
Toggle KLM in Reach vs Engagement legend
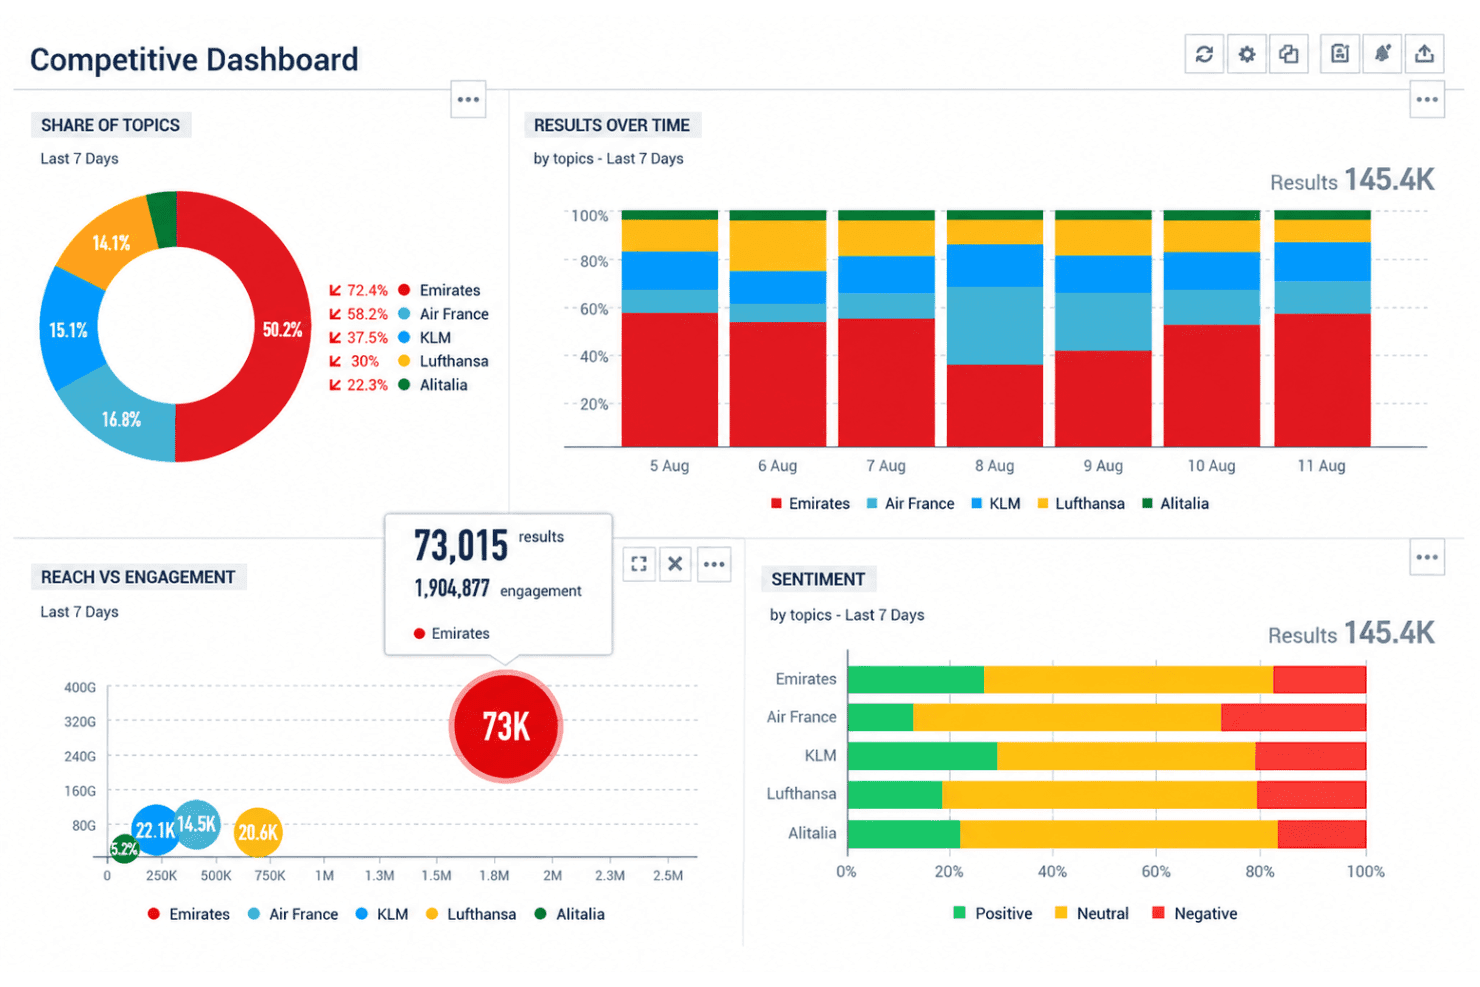coord(382,914)
